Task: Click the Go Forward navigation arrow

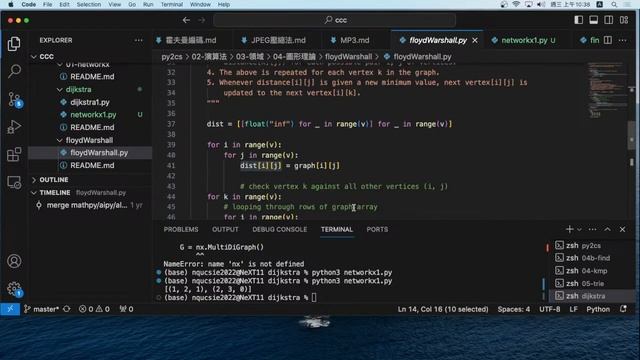Action: click(202, 20)
